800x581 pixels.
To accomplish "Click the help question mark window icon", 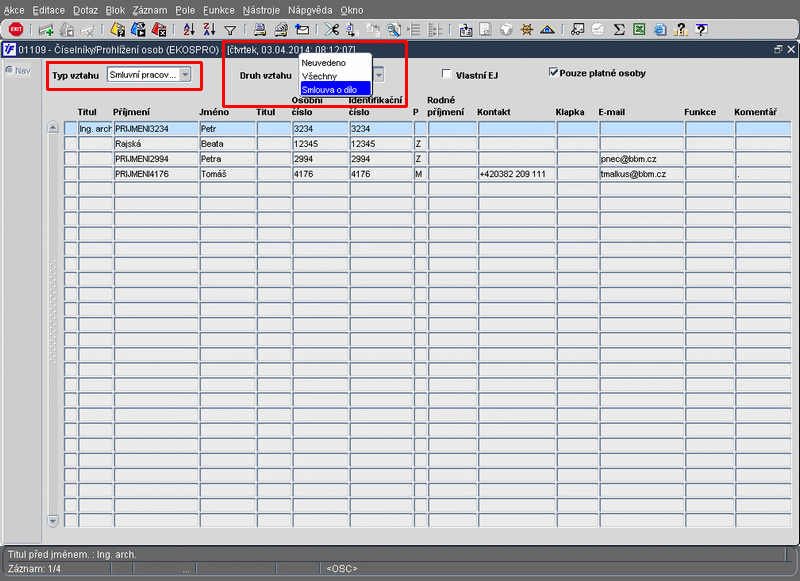I will point(702,30).
